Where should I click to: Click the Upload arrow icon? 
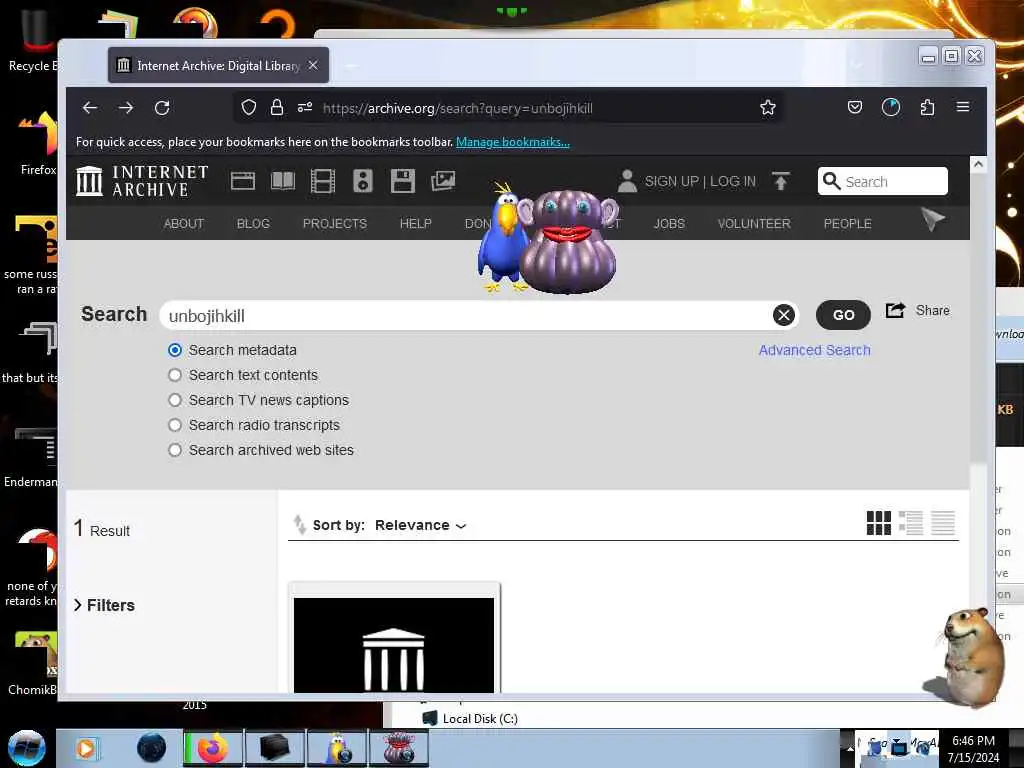(x=780, y=181)
